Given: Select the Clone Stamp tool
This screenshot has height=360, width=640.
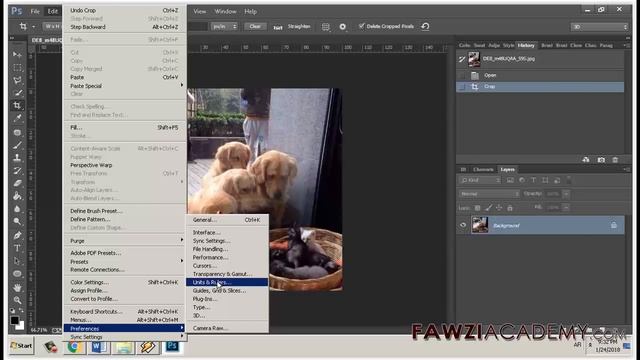Looking at the screenshot, I should click(x=17, y=158).
